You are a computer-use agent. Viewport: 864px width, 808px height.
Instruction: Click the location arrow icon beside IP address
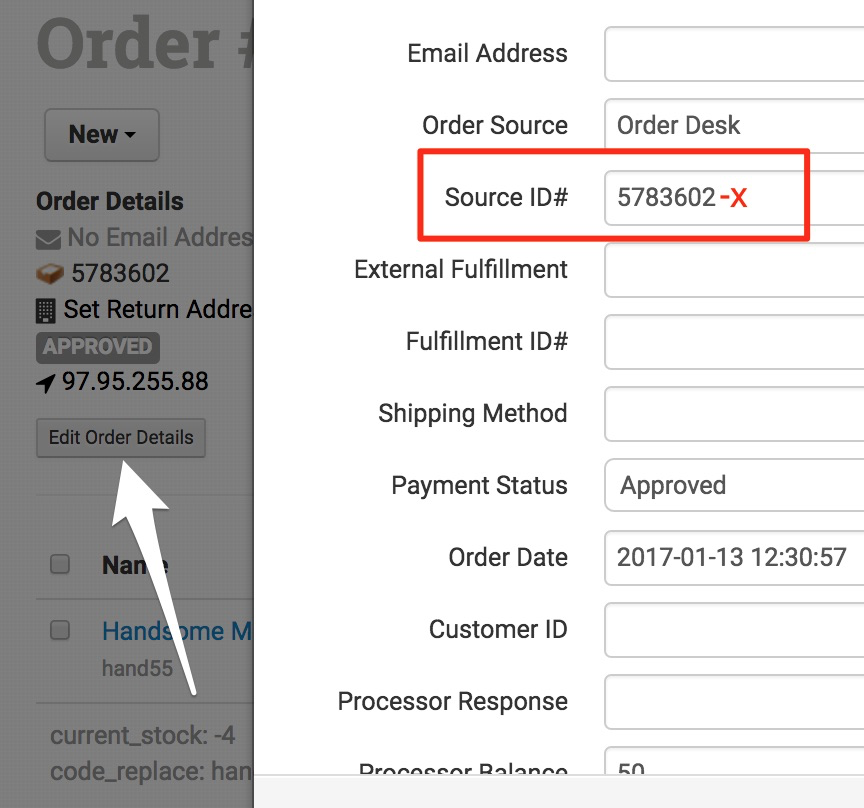click(46, 382)
